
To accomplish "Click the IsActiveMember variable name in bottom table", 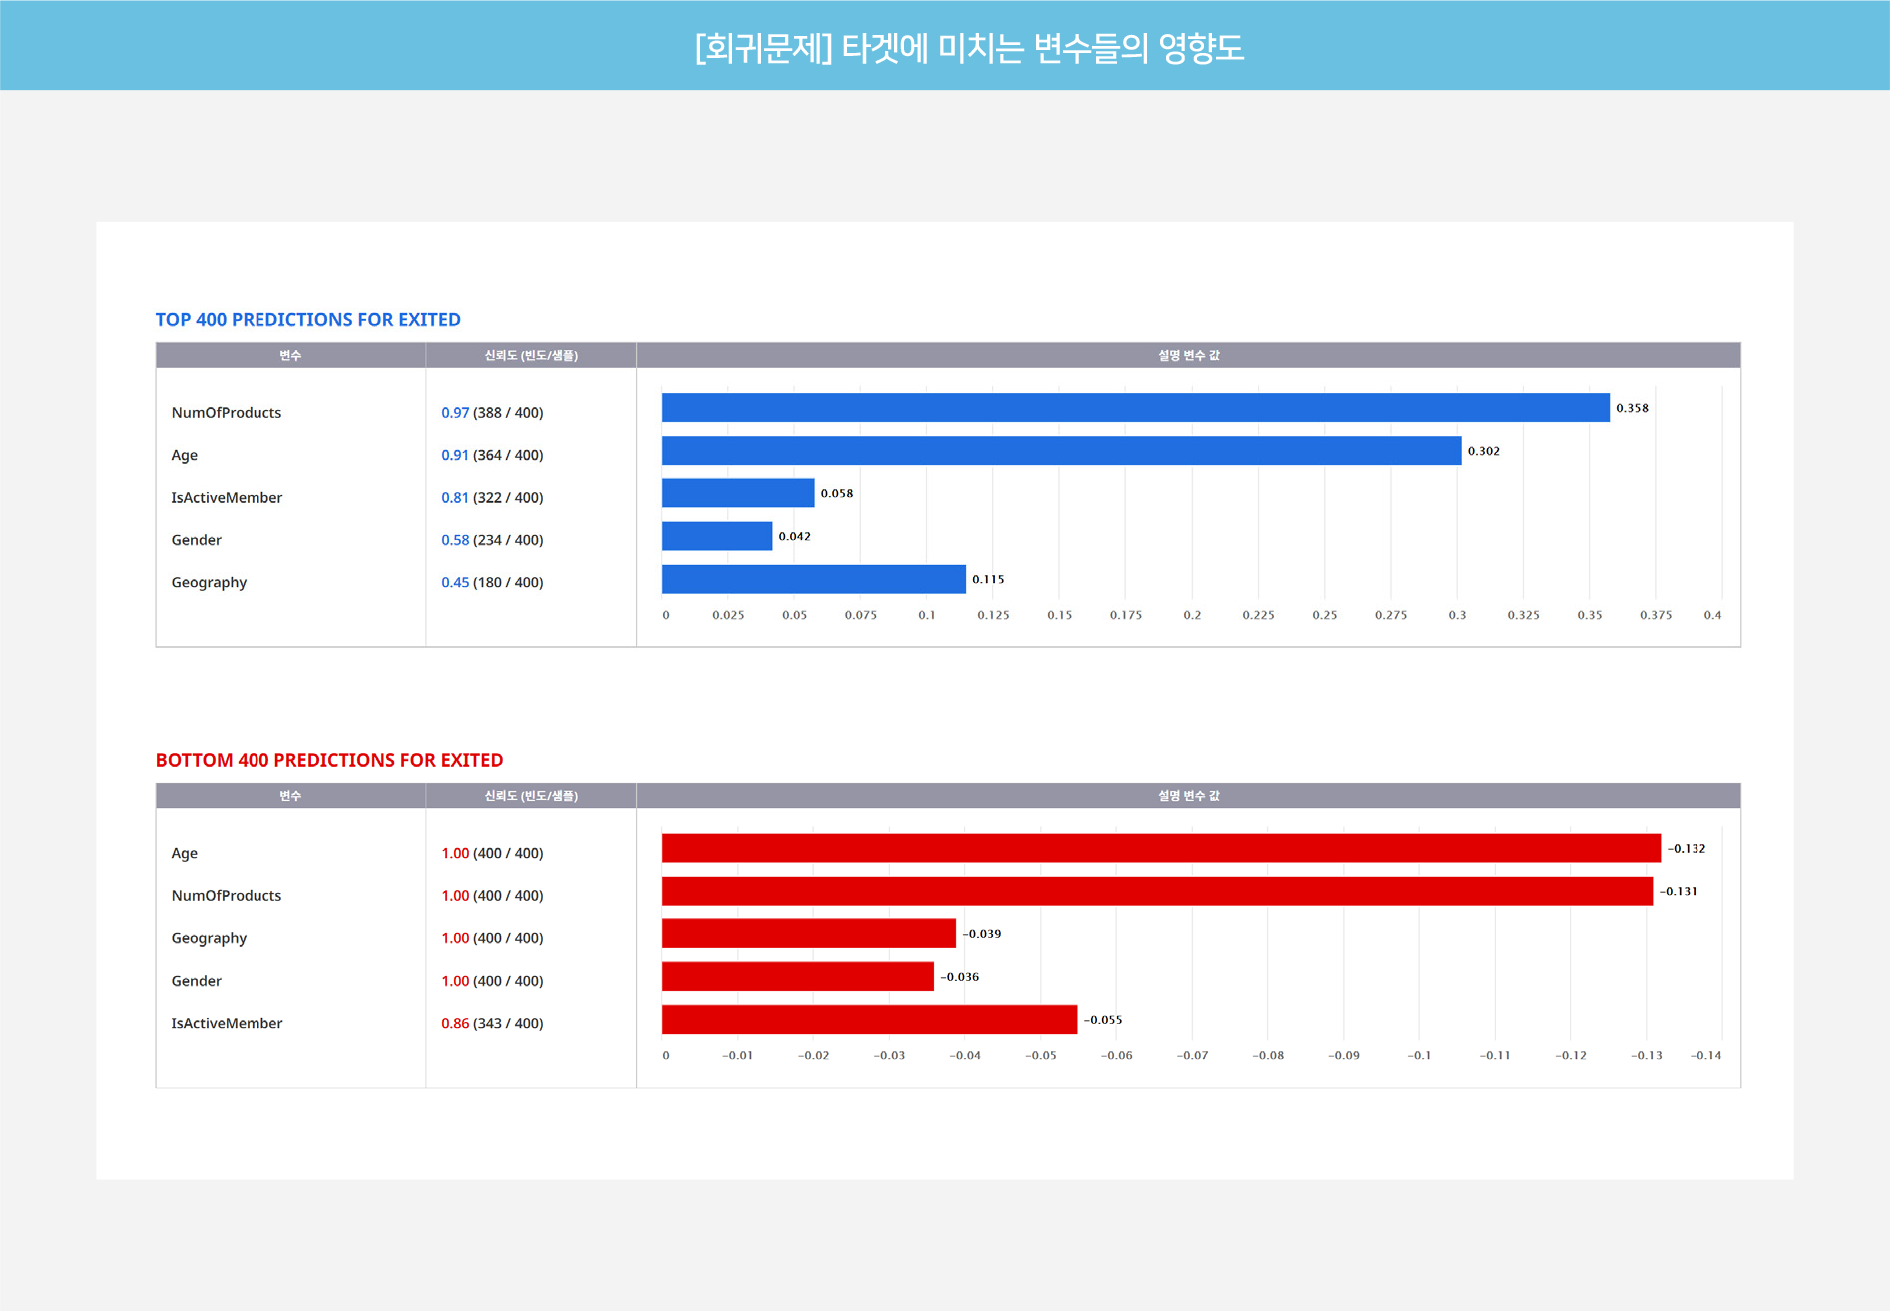I will click(x=227, y=1023).
